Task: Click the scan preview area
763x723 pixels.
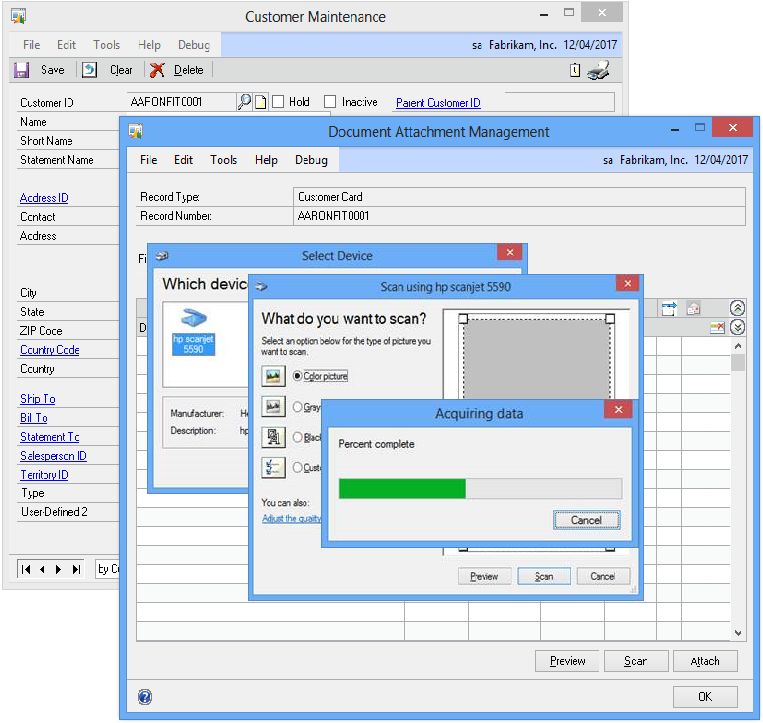Action: tap(536, 359)
